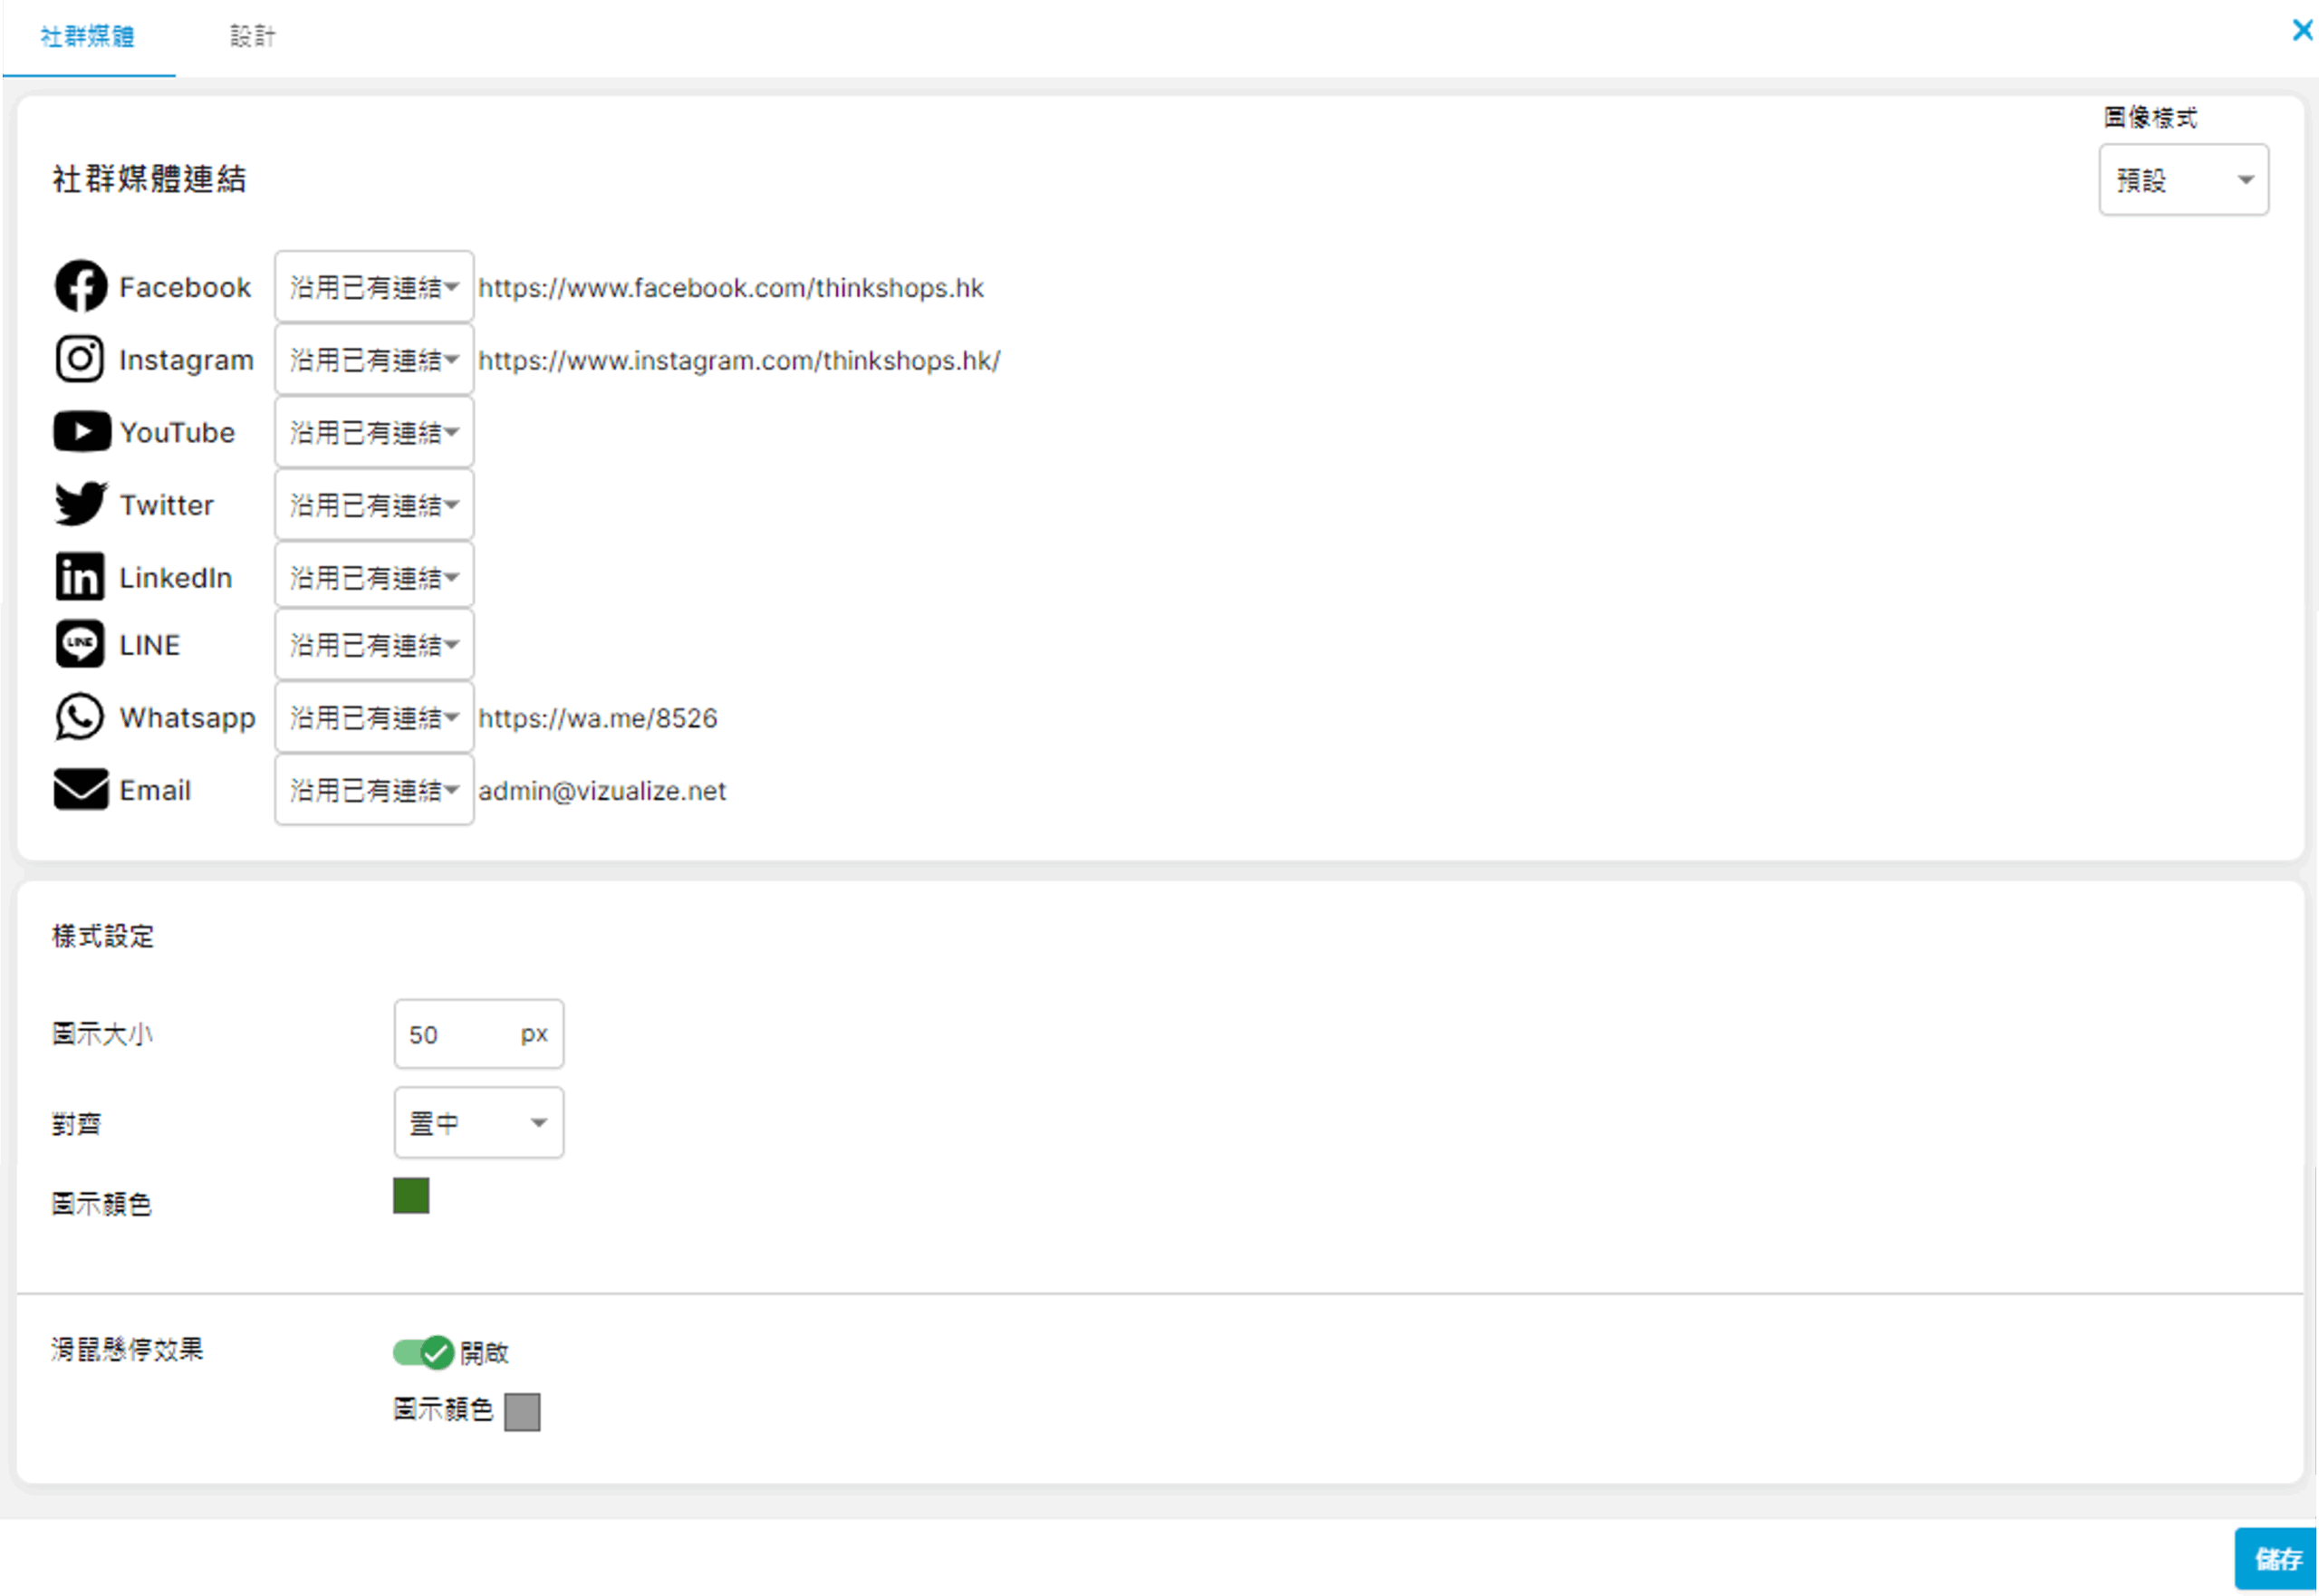Open the gray hover color swatch
The image size is (2319, 1596).
522,1411
